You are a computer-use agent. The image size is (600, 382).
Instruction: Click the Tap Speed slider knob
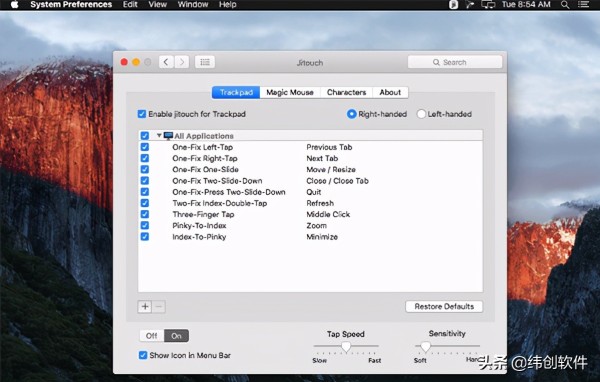tap(346, 347)
